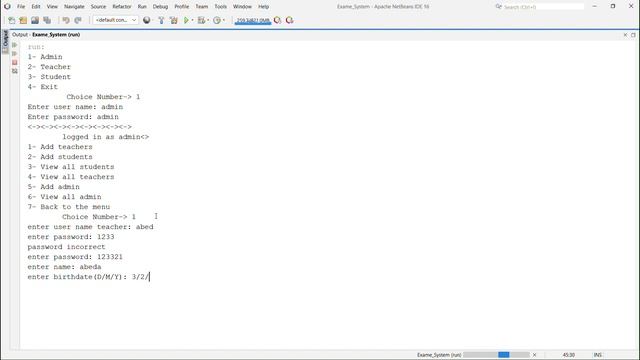Click the New File toolbar icon
640x360 pixels.
tap(11, 20)
